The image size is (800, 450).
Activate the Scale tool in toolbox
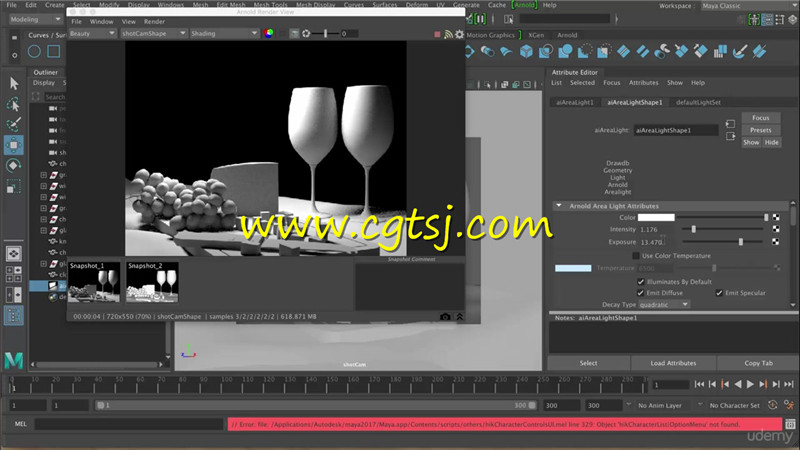pyautogui.click(x=14, y=186)
